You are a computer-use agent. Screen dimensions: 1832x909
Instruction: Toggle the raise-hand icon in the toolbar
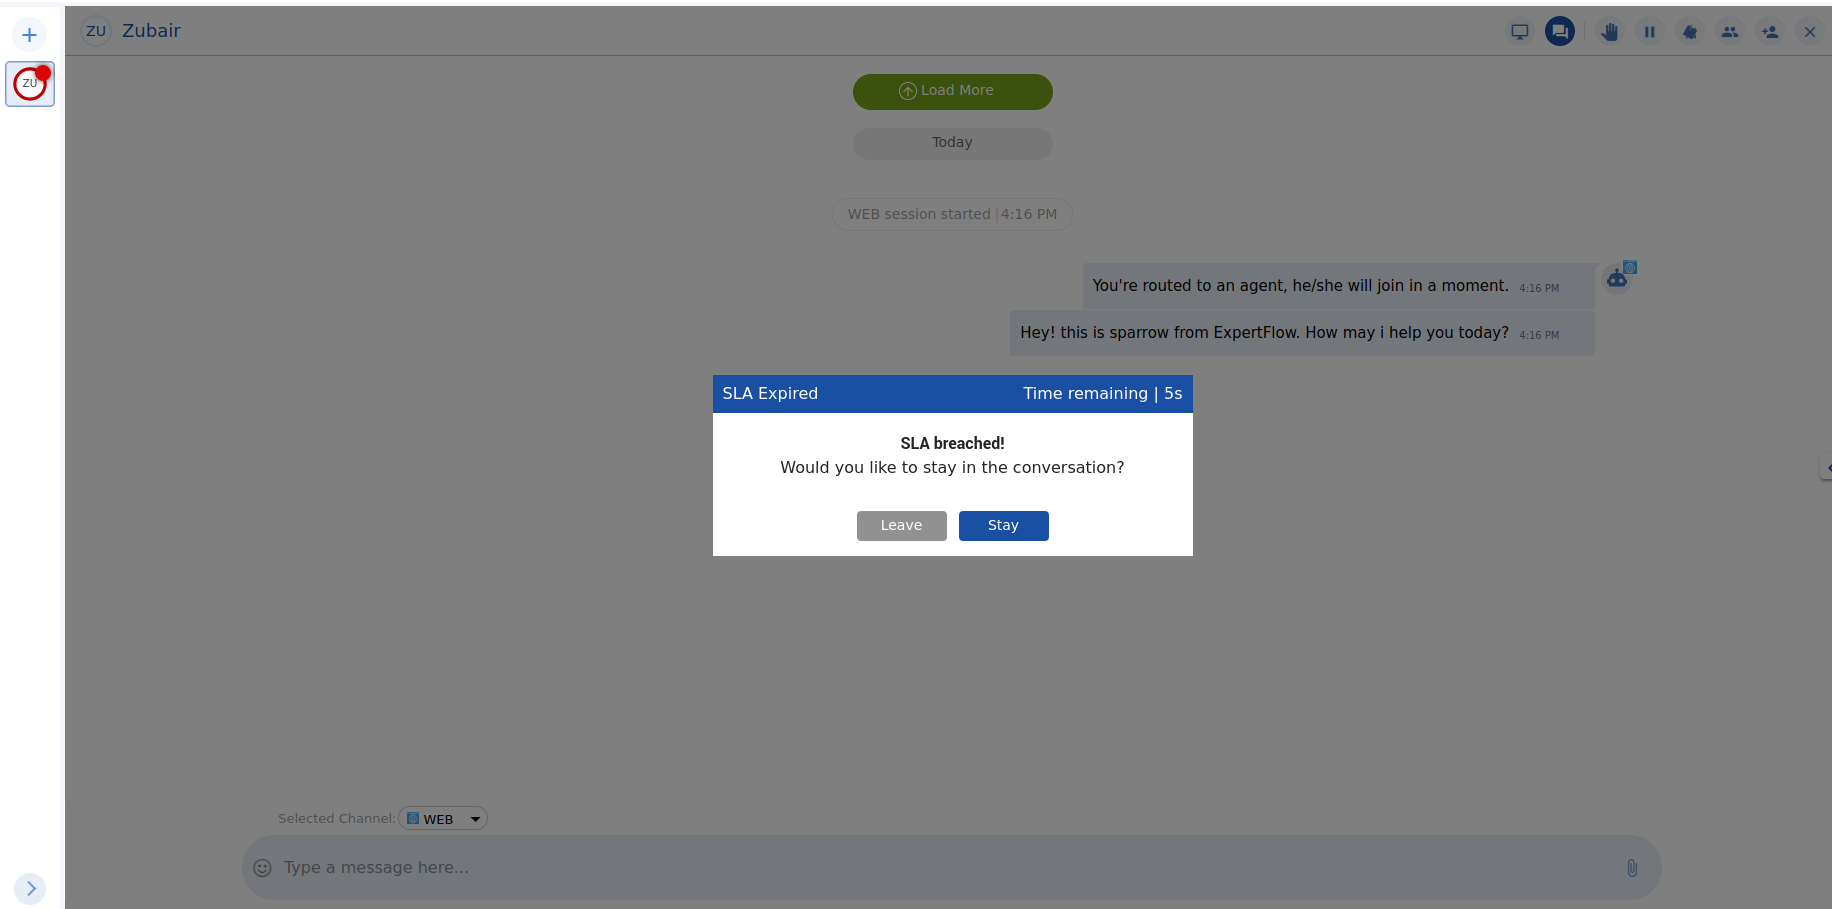pyautogui.click(x=1610, y=31)
